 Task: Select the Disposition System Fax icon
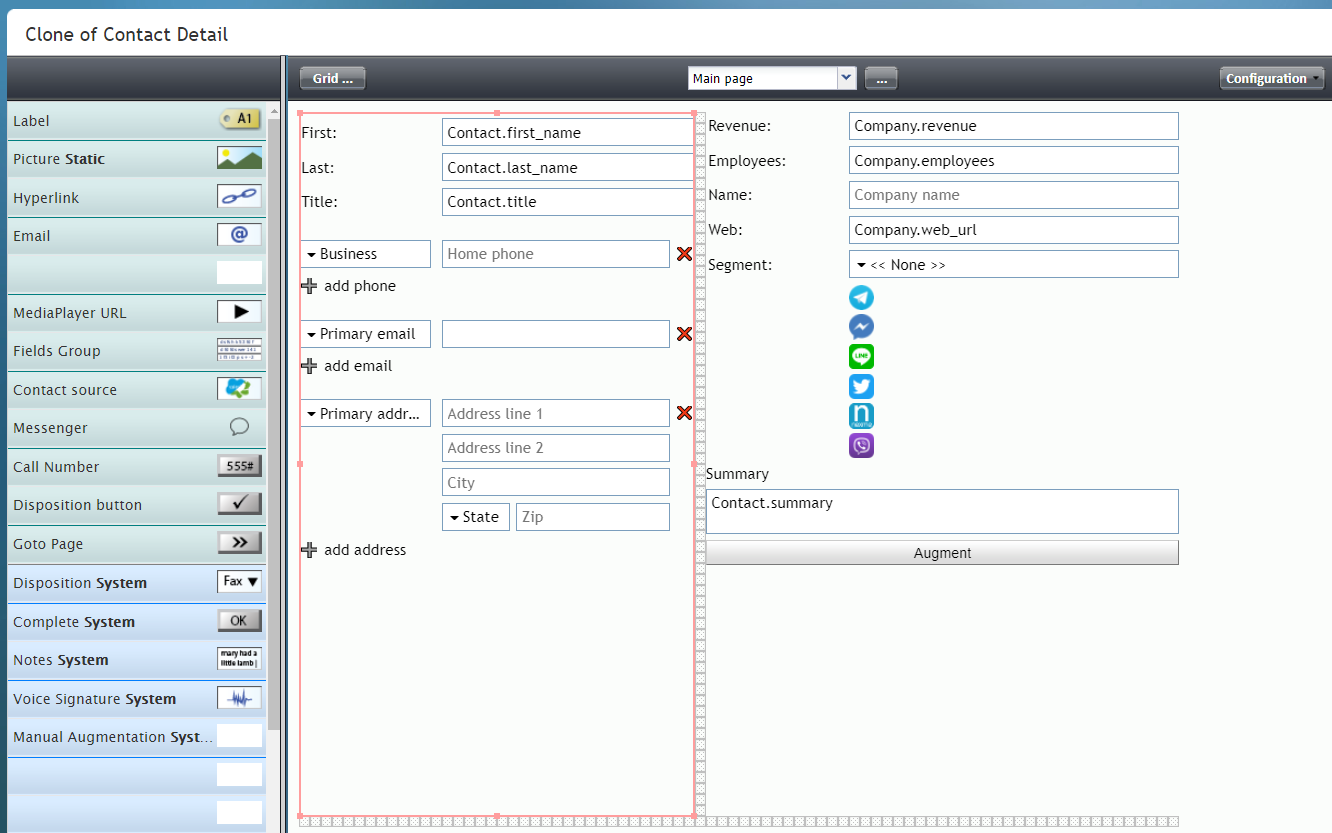coord(240,581)
